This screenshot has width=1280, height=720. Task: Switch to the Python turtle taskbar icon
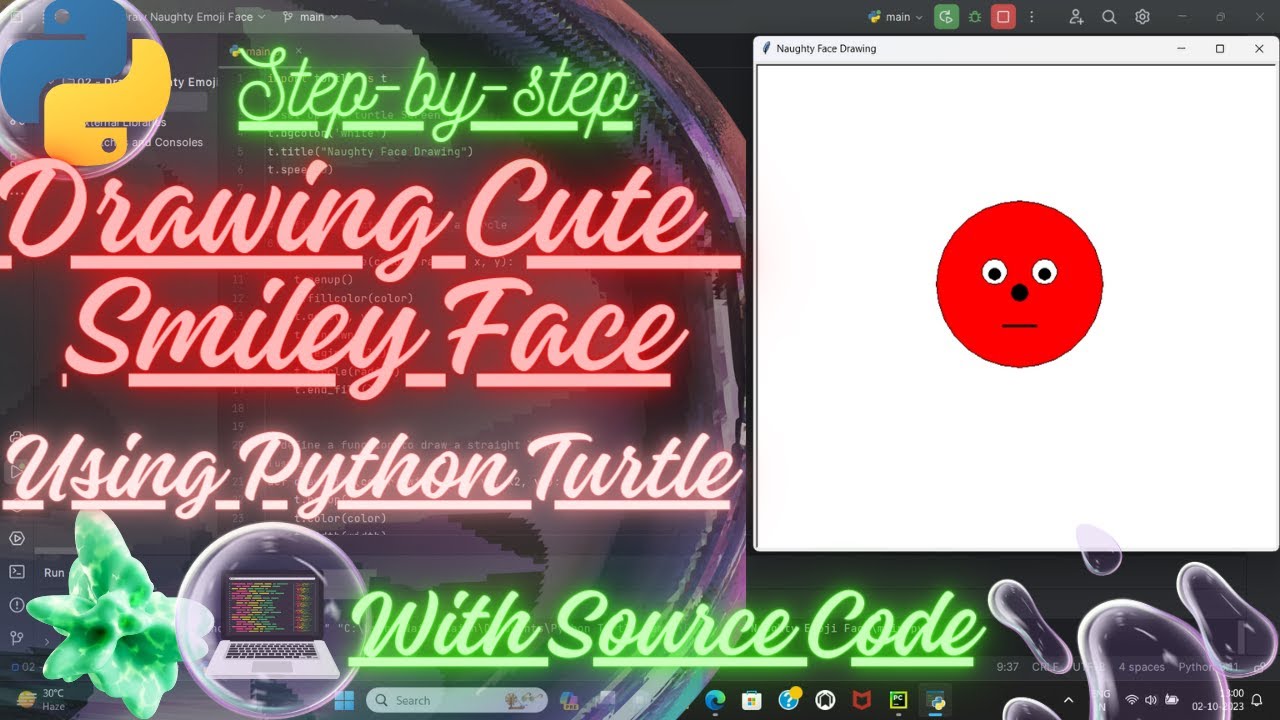[936, 700]
